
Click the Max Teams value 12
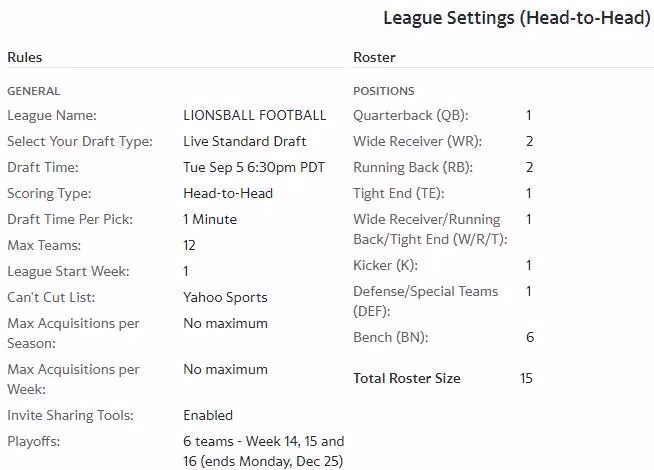189,245
